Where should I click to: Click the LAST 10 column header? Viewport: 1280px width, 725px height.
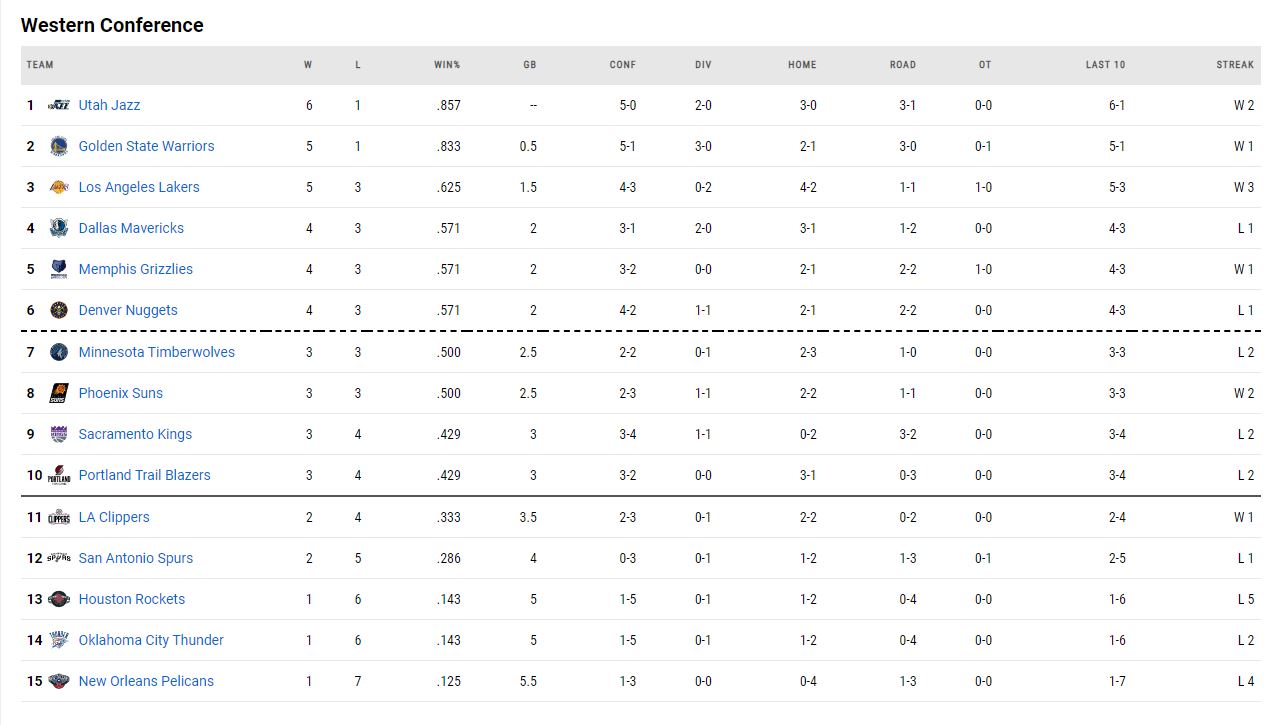tap(1105, 65)
